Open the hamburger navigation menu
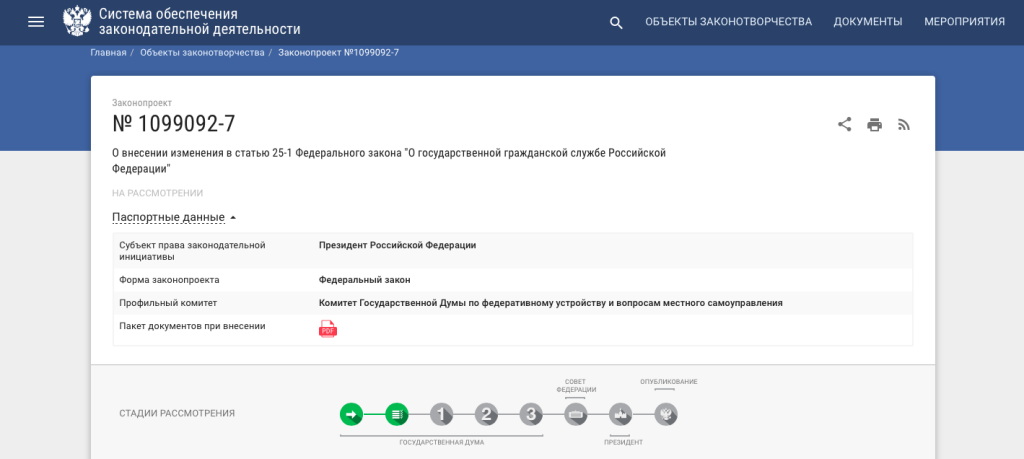 (36, 22)
